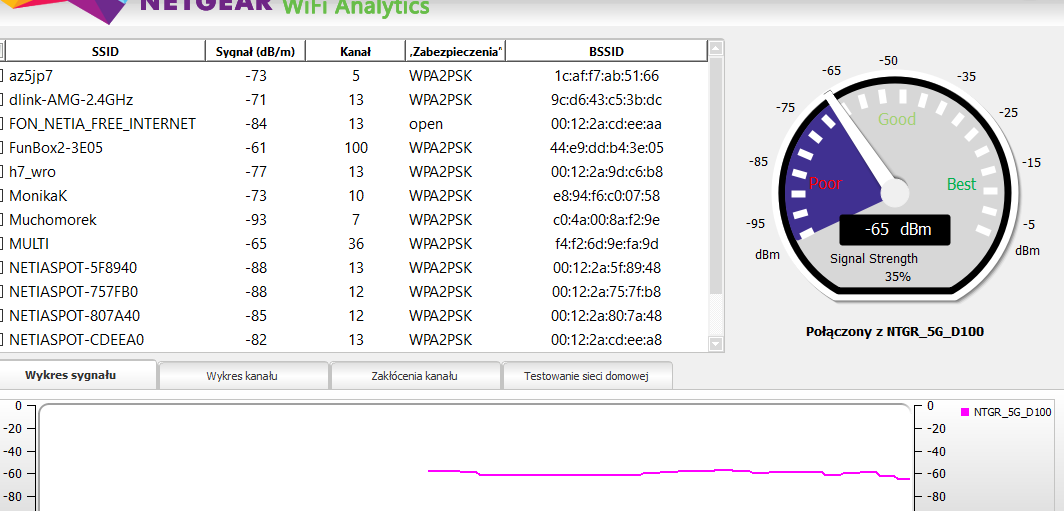Toggle checkbox for az5jp7 network

(x=2, y=76)
